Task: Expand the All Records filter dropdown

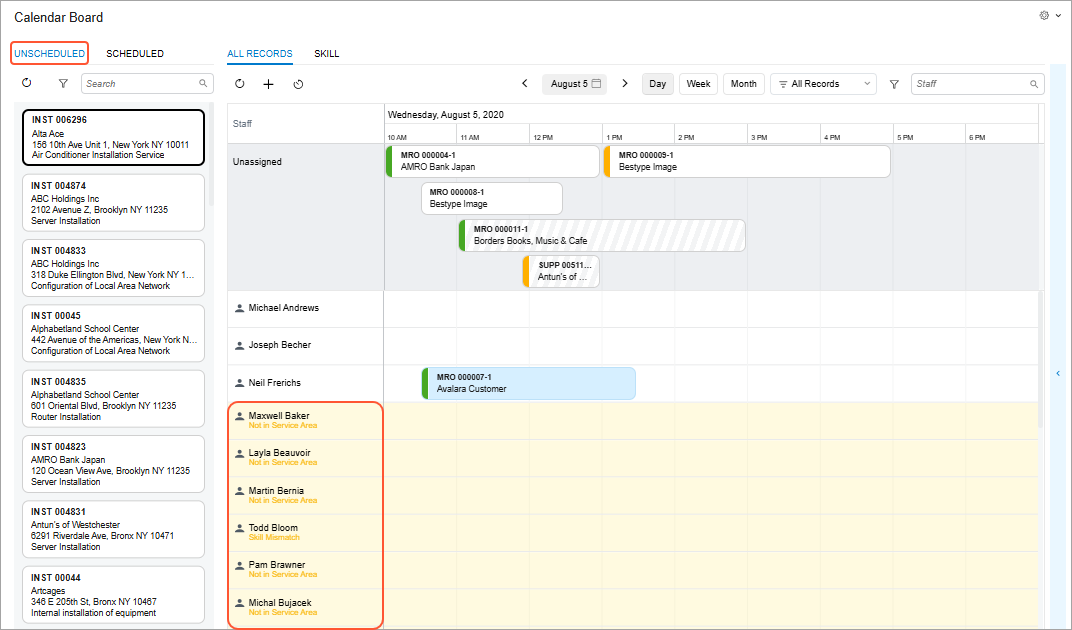Action: tap(823, 84)
